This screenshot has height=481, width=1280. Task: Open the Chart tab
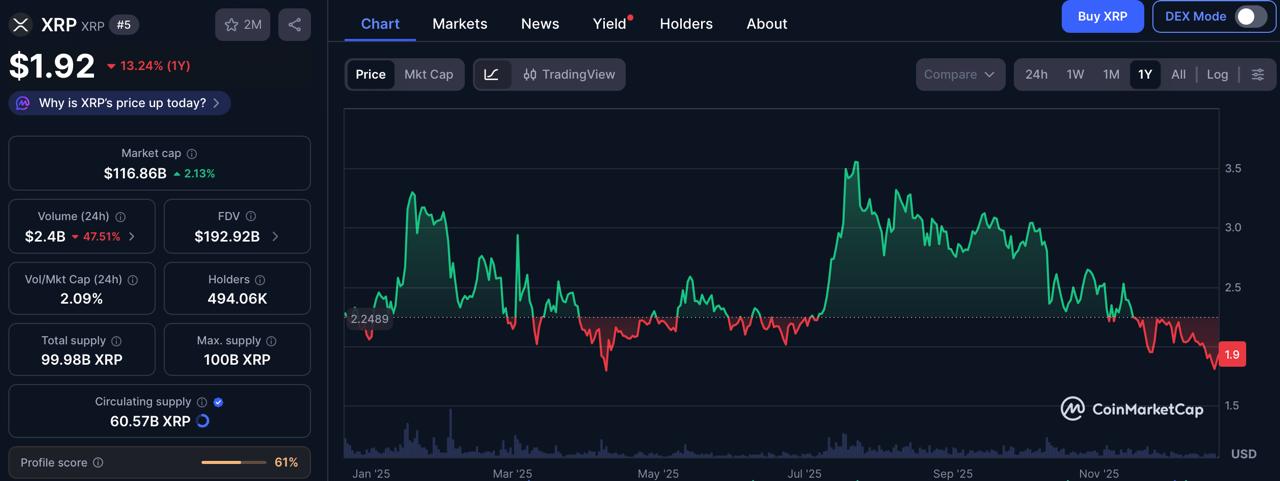point(380,23)
